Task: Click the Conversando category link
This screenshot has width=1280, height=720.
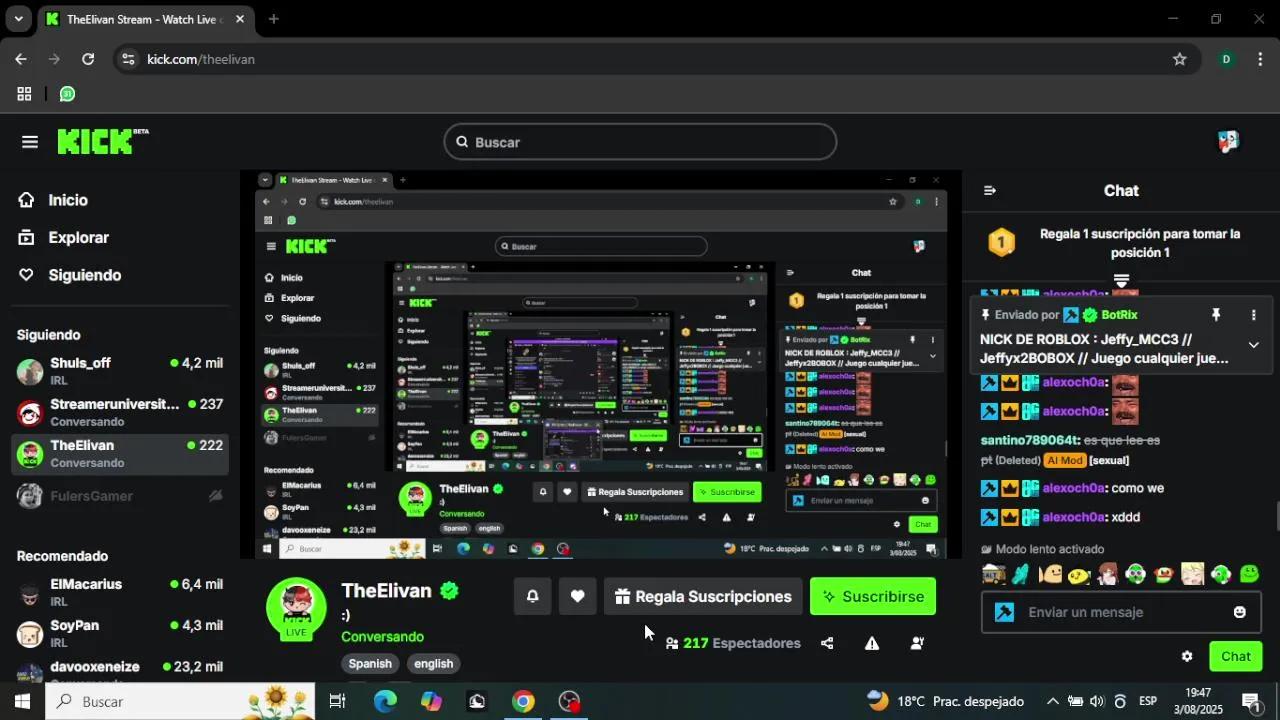Action: (x=382, y=636)
